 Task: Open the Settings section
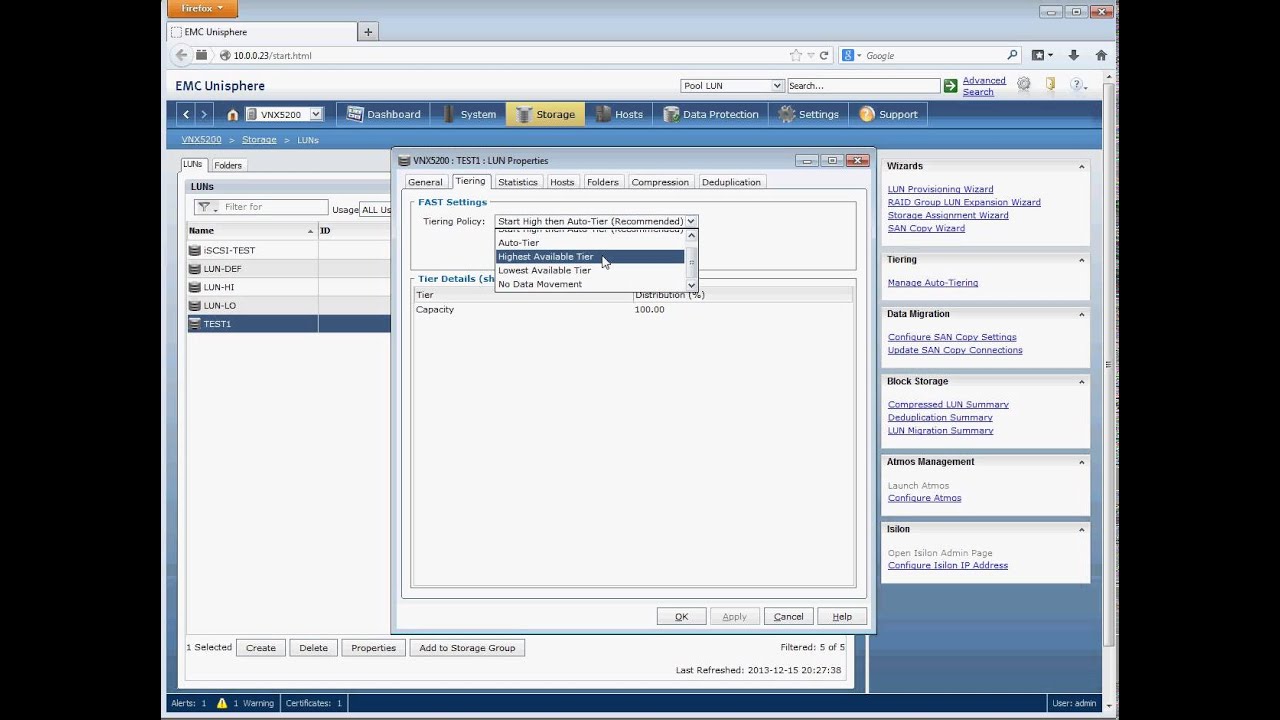point(809,114)
